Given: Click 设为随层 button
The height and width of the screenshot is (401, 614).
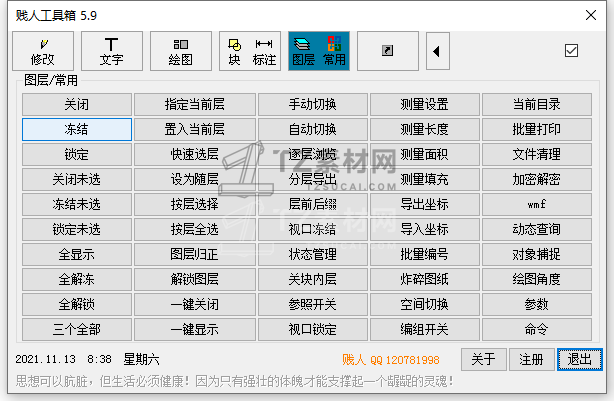Looking at the screenshot, I should tap(195, 180).
